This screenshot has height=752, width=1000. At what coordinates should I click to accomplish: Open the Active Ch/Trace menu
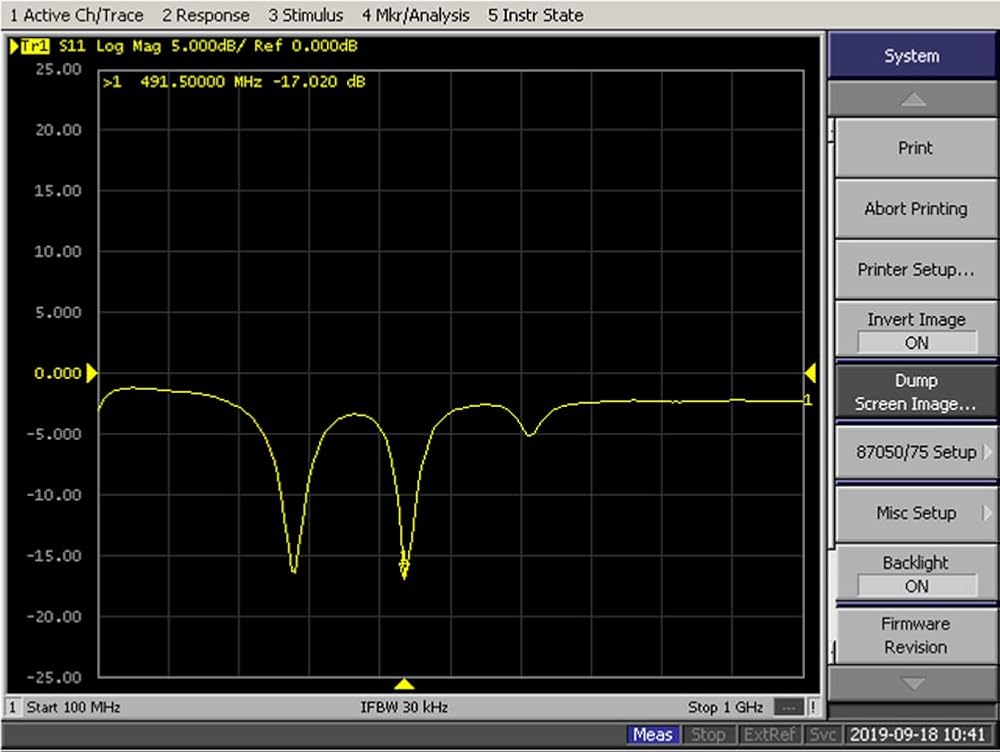tap(76, 15)
